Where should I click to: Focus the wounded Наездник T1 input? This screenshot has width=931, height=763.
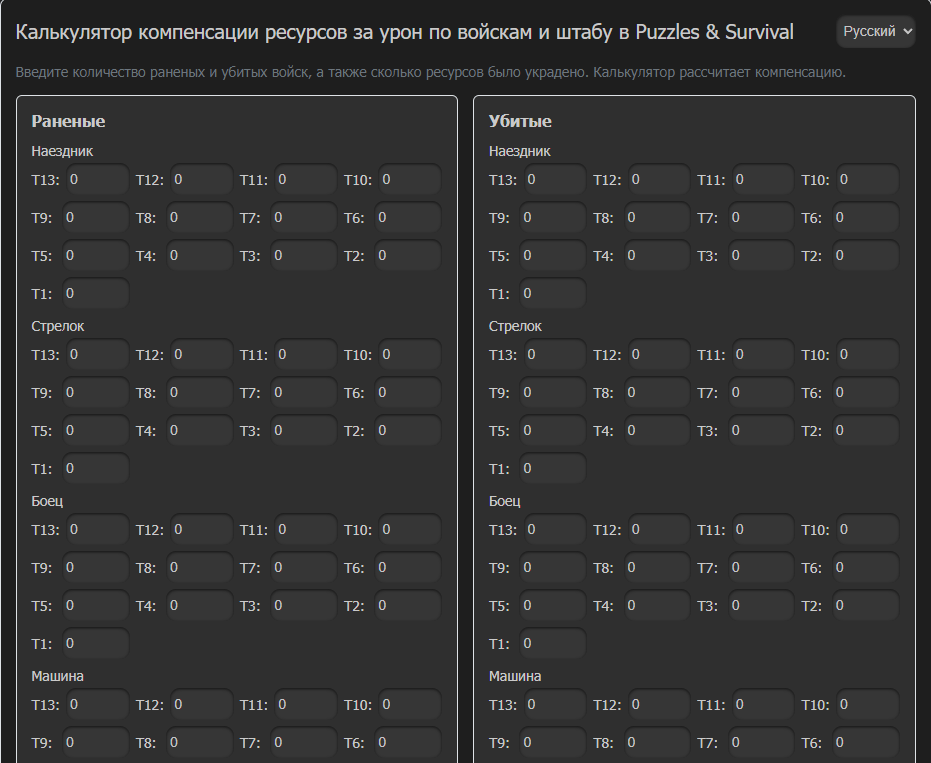pos(96,294)
